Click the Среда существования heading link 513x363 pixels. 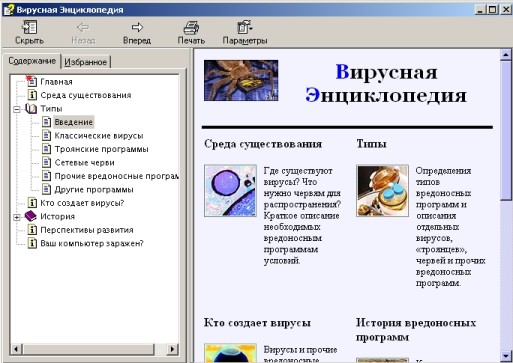(x=263, y=144)
